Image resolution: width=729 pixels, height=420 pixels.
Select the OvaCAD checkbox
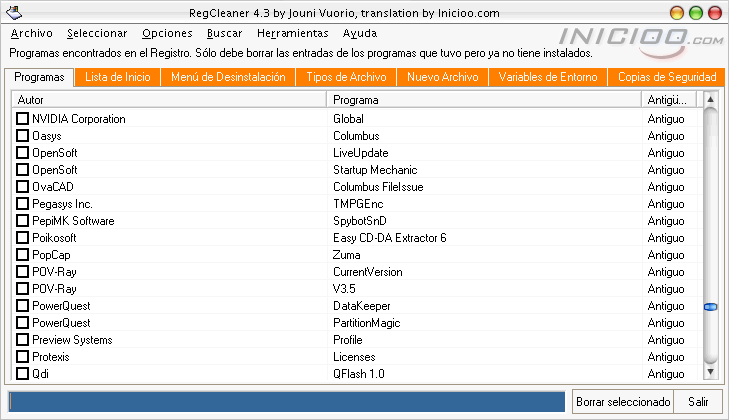pyautogui.click(x=22, y=187)
